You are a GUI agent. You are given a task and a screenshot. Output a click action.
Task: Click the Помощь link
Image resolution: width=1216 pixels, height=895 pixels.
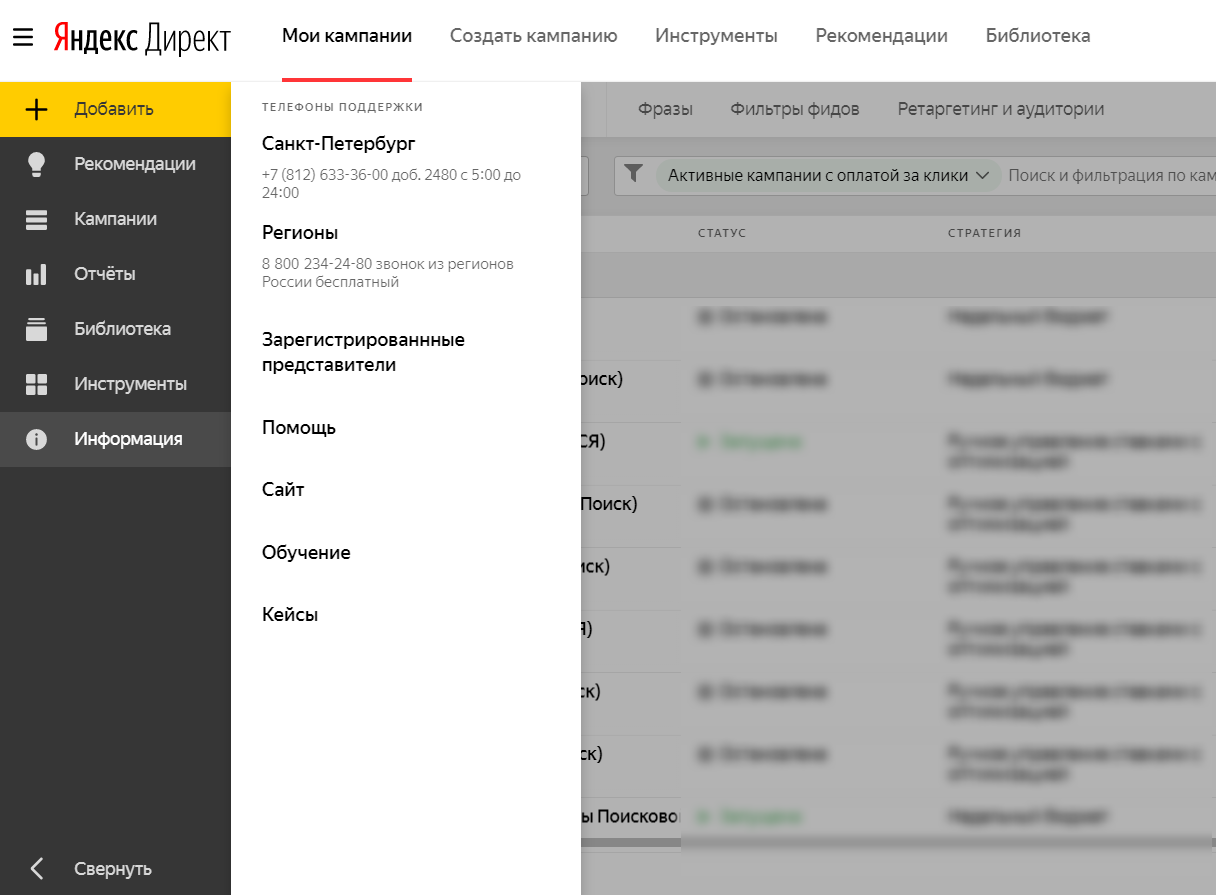point(298,427)
